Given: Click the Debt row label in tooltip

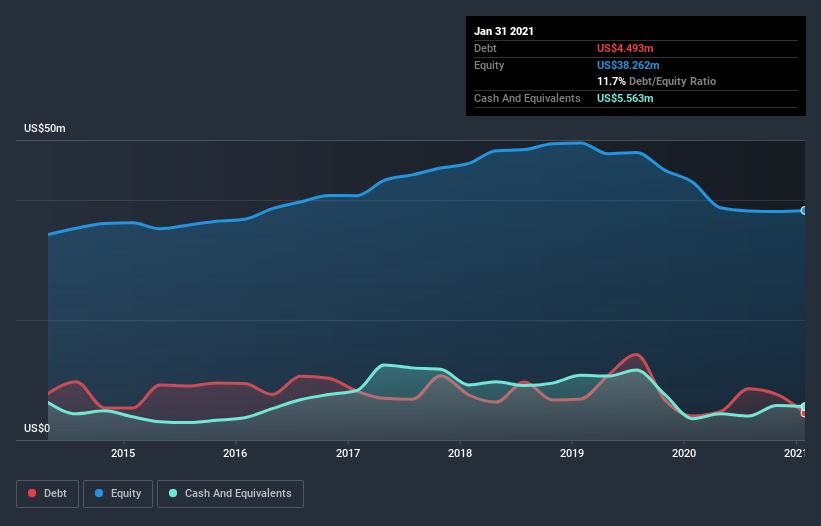Looking at the screenshot, I should (485, 48).
